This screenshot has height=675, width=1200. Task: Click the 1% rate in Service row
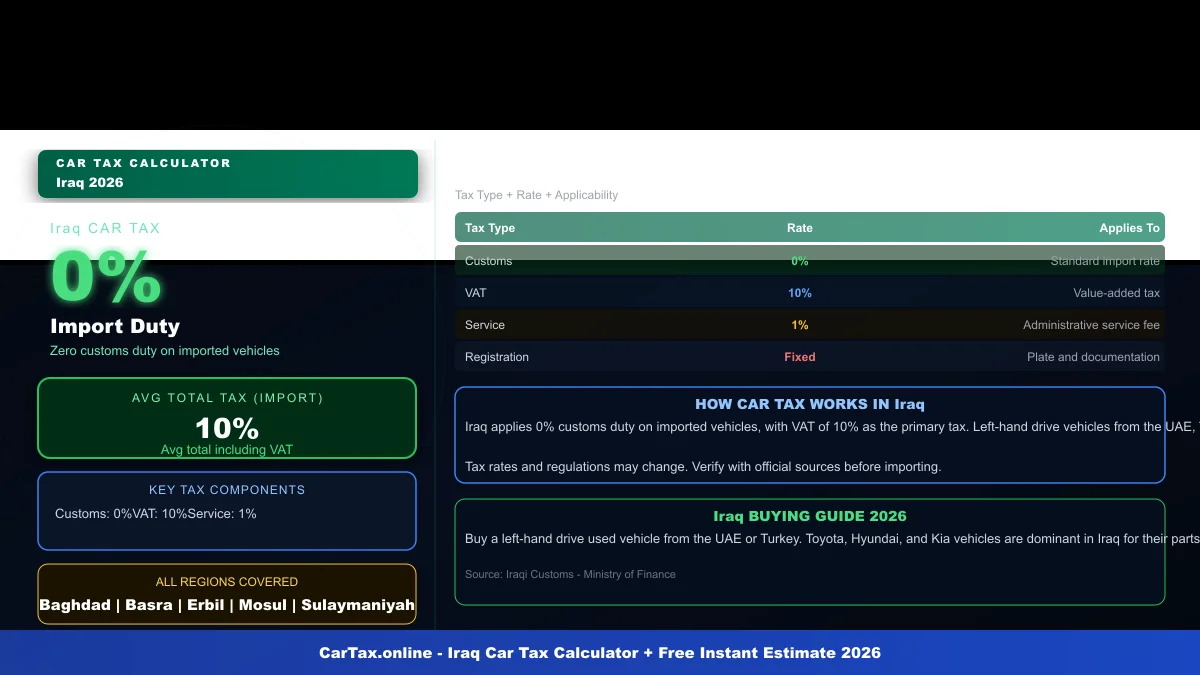[800, 325]
